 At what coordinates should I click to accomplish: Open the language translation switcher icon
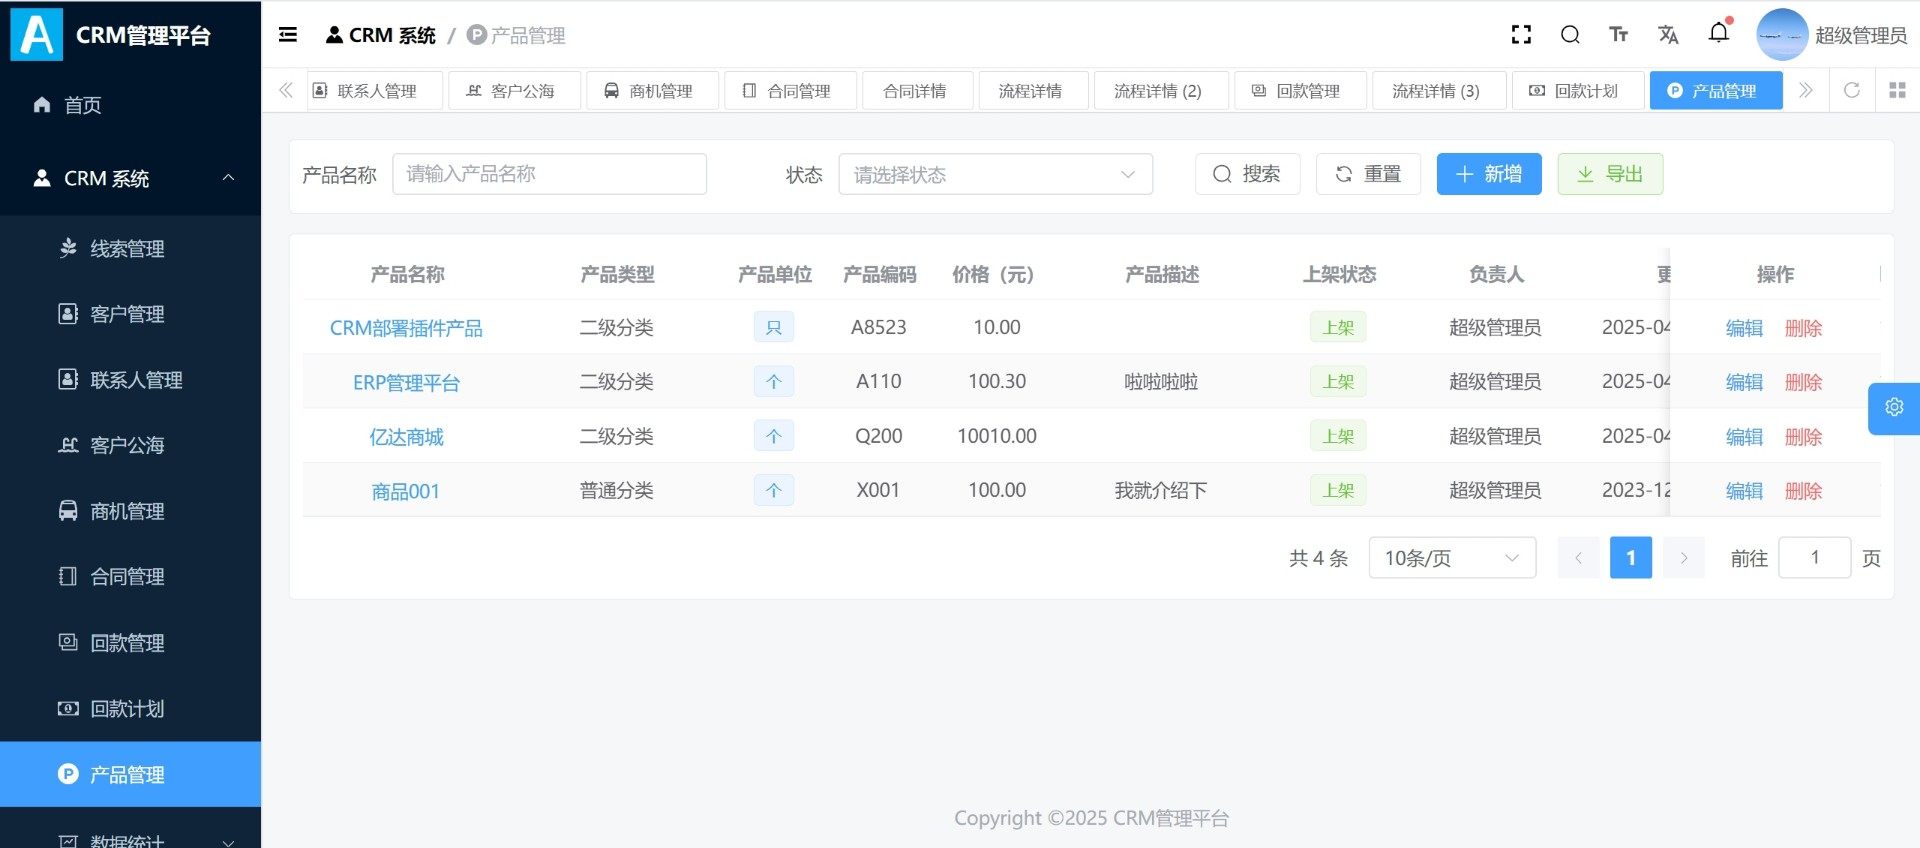(1667, 35)
